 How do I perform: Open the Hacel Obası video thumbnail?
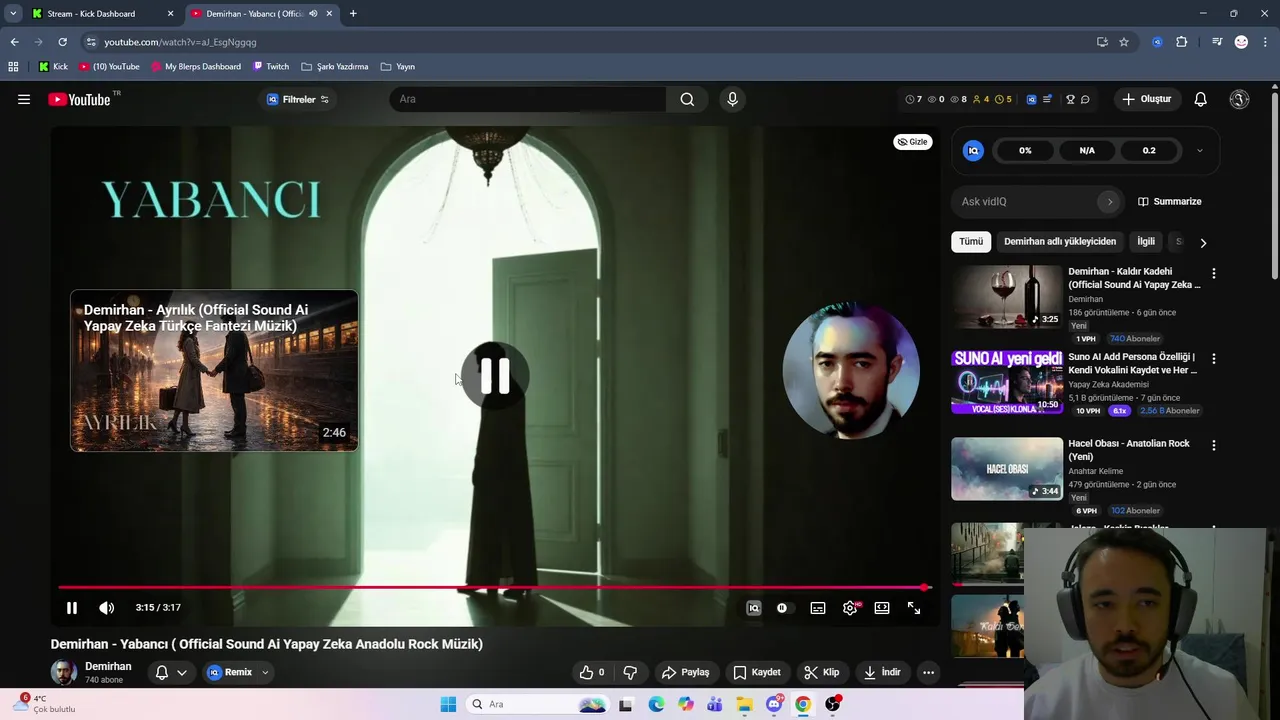tap(1007, 468)
